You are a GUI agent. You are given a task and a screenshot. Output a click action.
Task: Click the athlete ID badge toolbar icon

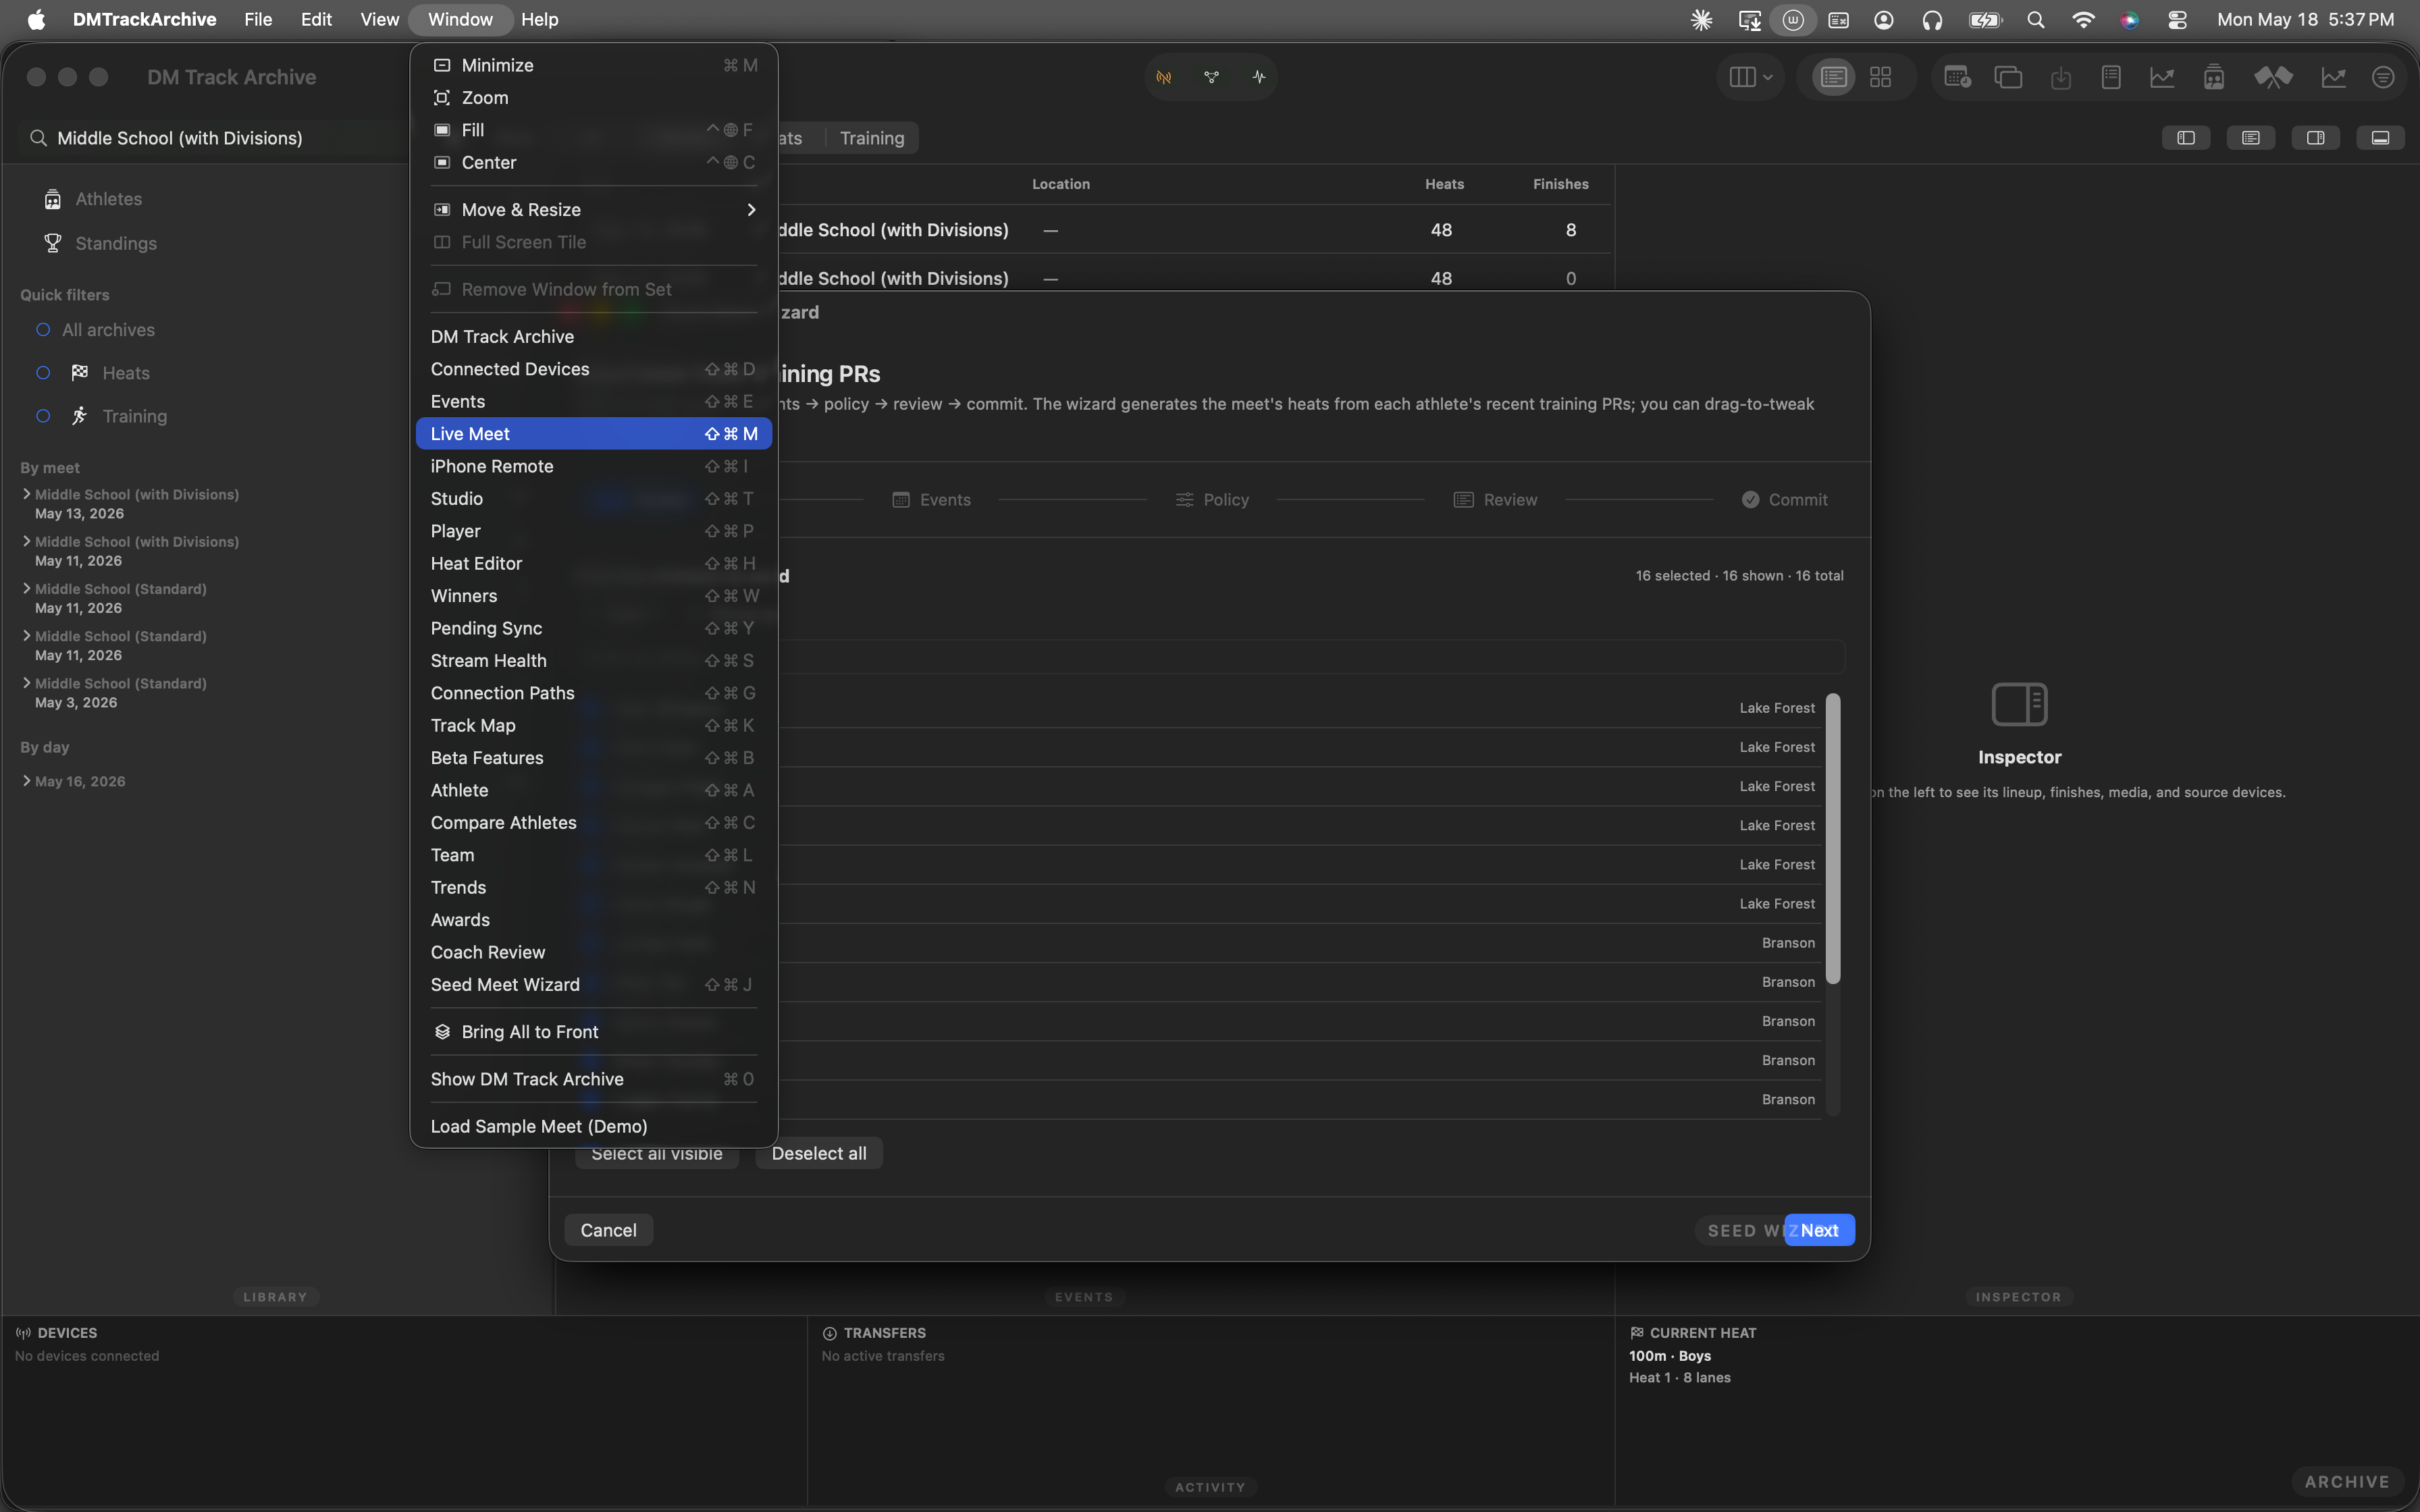tap(2214, 77)
